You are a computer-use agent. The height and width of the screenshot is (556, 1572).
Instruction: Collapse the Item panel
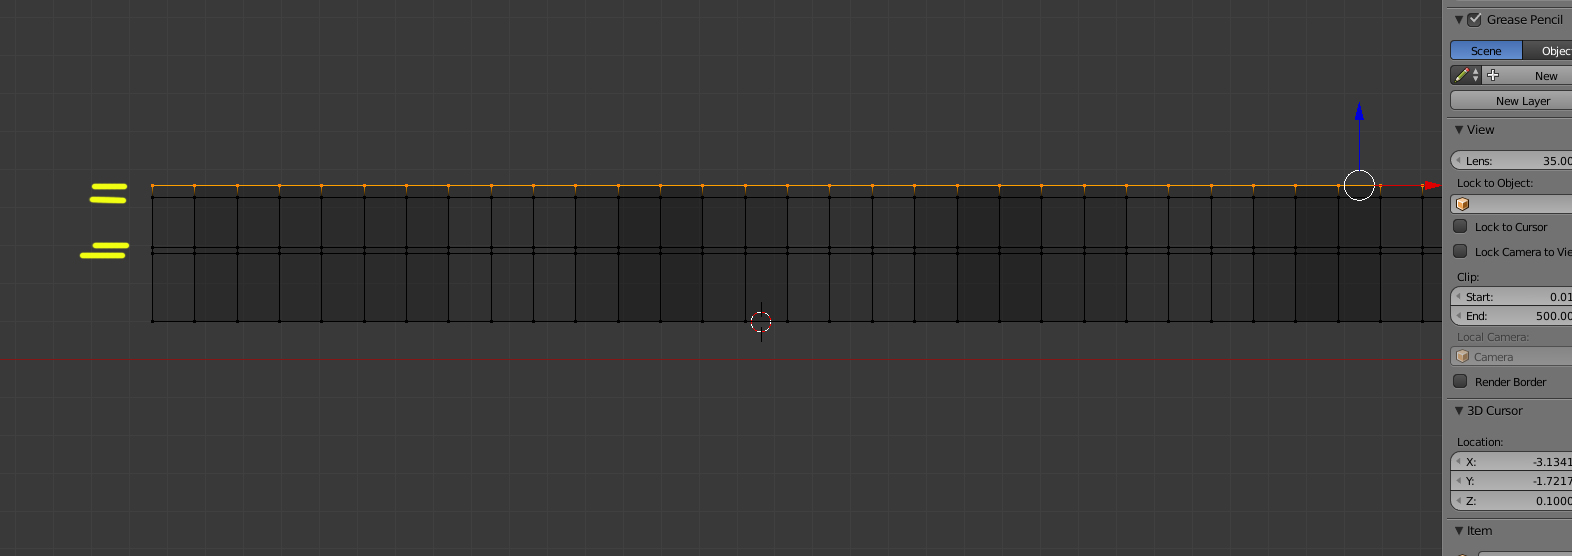tap(1459, 531)
